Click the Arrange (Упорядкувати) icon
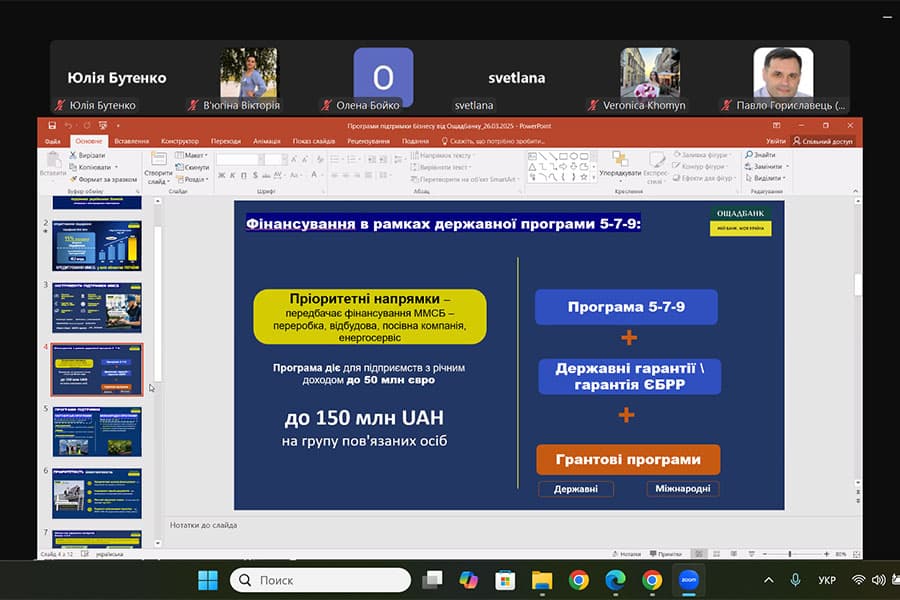Image resolution: width=900 pixels, height=600 pixels. click(620, 165)
